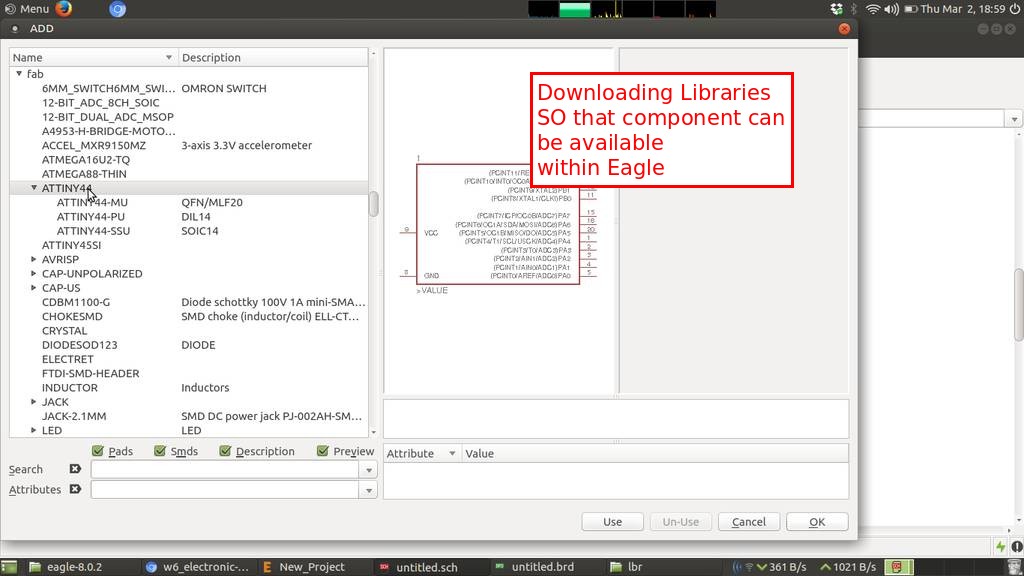Image resolution: width=1024 pixels, height=576 pixels.
Task: Close the ADD dialog
Action: pos(844,29)
